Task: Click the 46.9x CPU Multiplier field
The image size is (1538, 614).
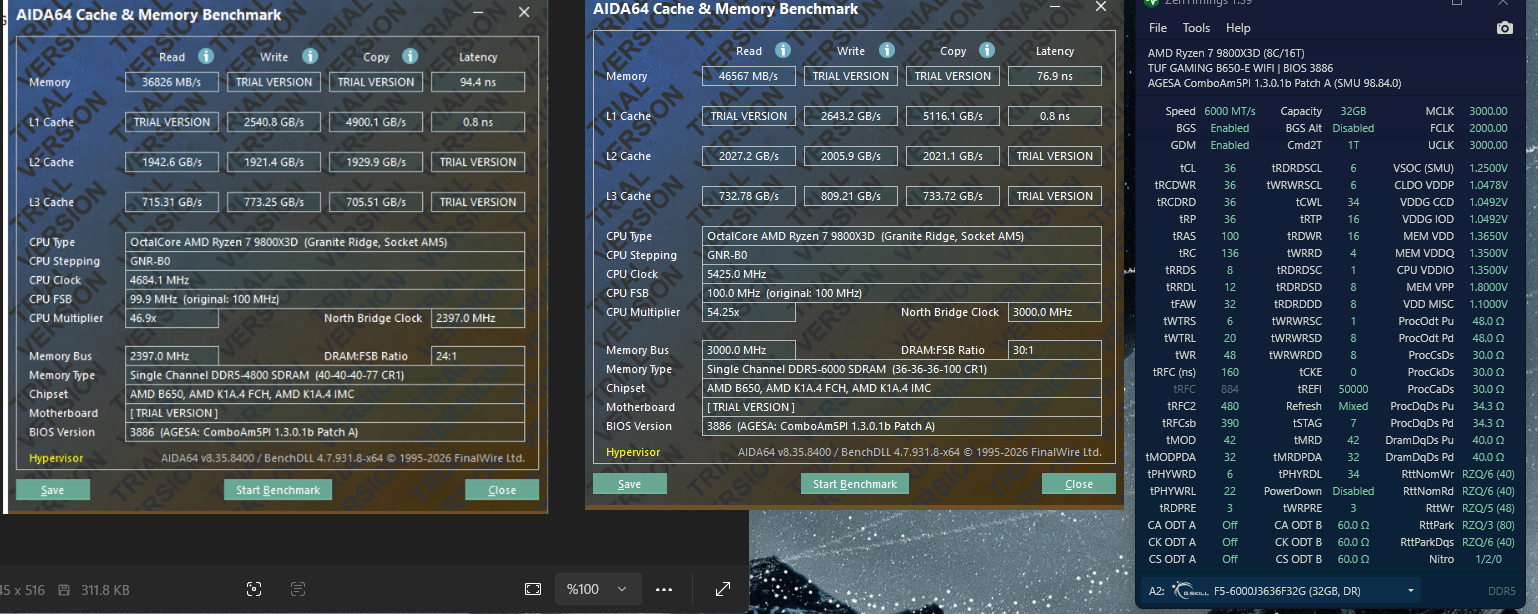Action: click(172, 318)
